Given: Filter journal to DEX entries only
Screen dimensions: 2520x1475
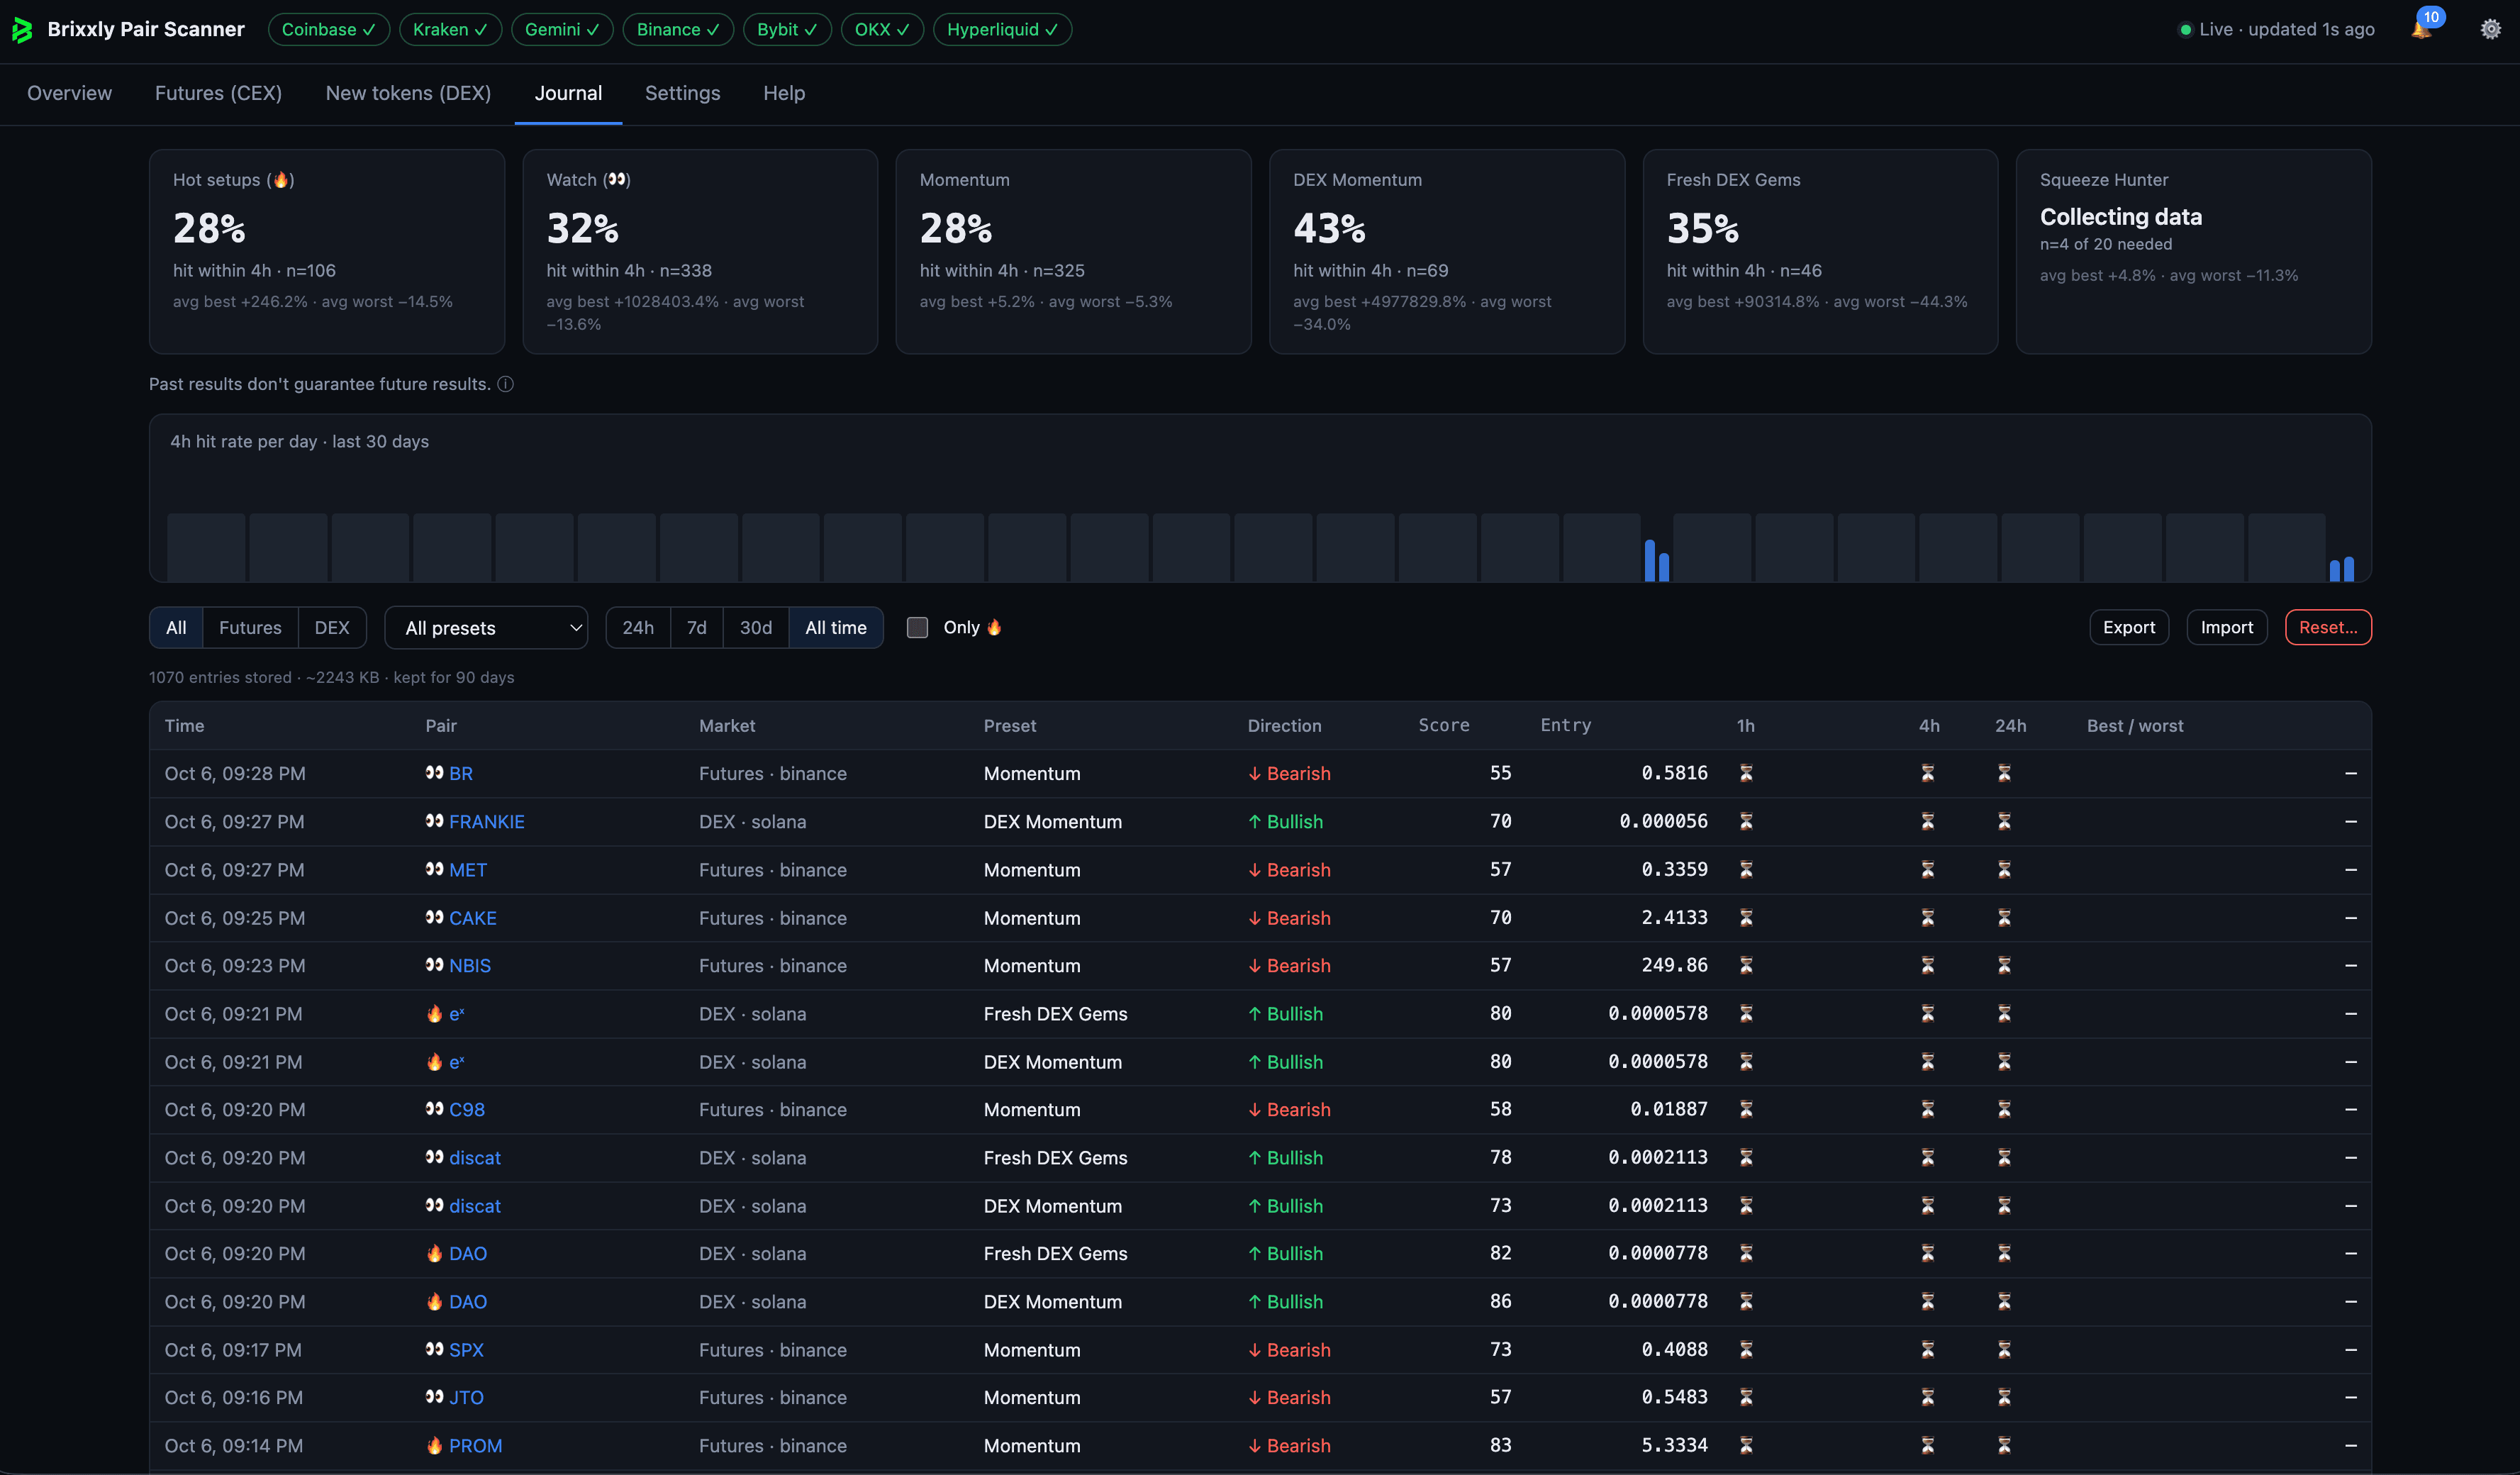Looking at the screenshot, I should [332, 627].
